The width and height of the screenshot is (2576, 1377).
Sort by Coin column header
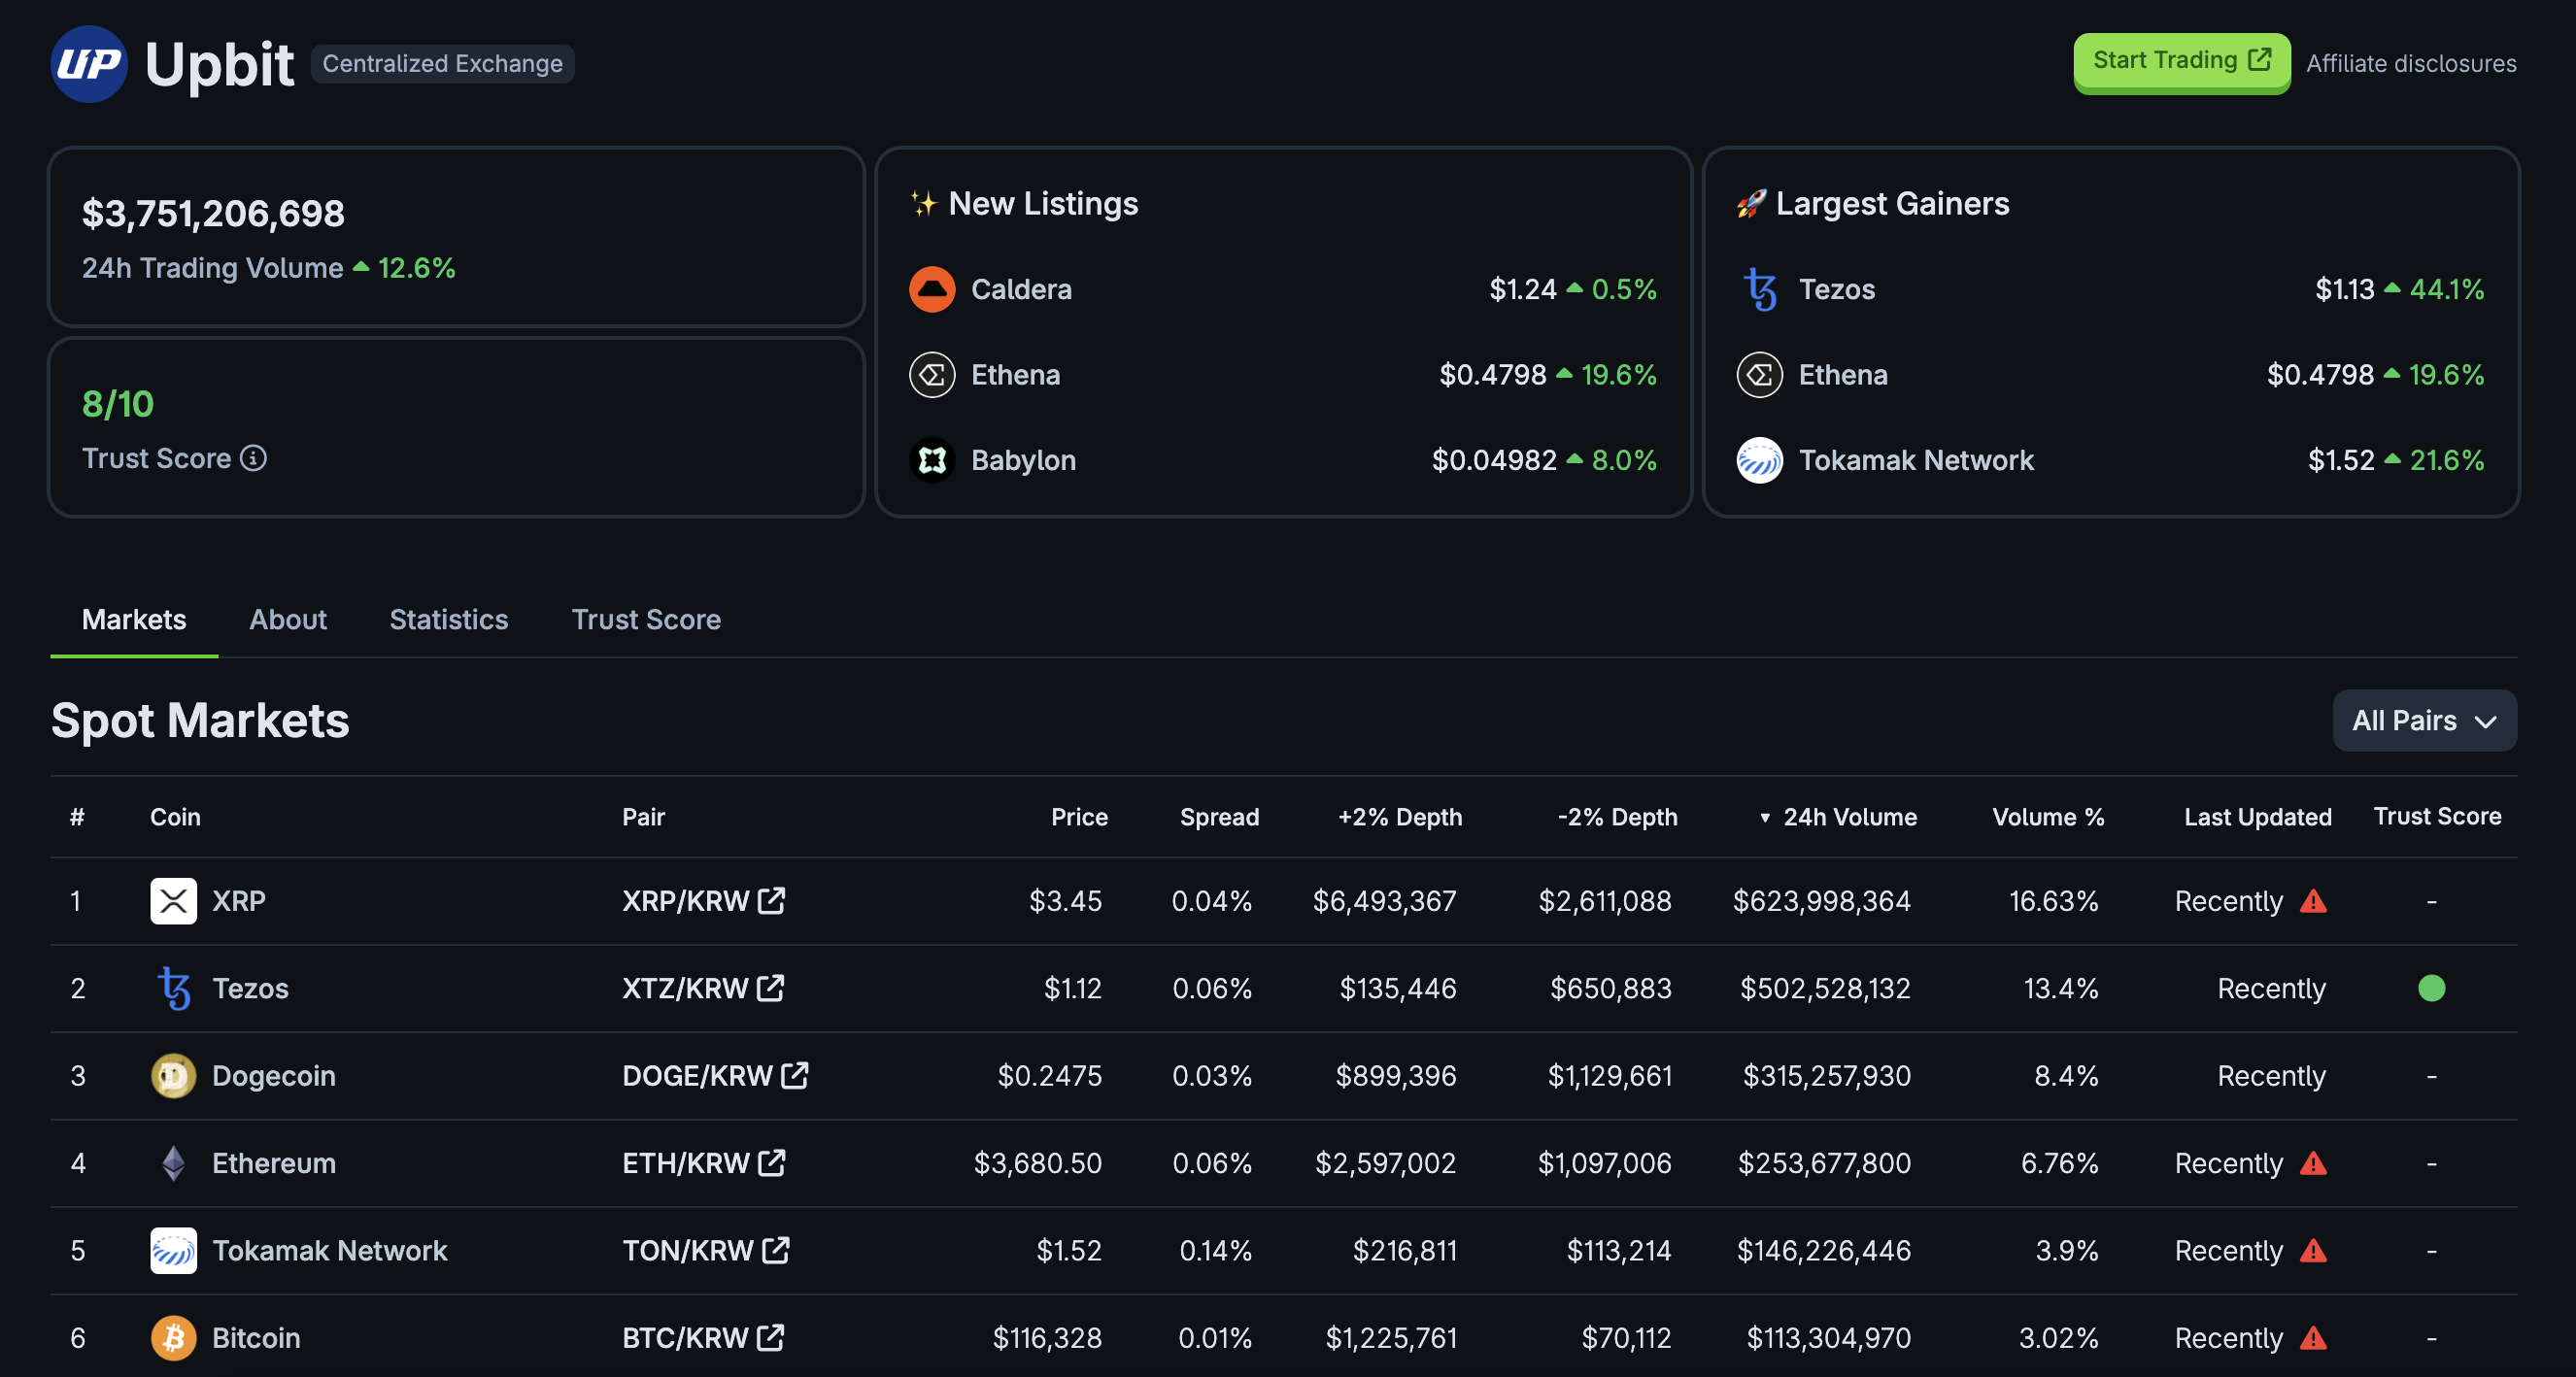click(x=175, y=817)
